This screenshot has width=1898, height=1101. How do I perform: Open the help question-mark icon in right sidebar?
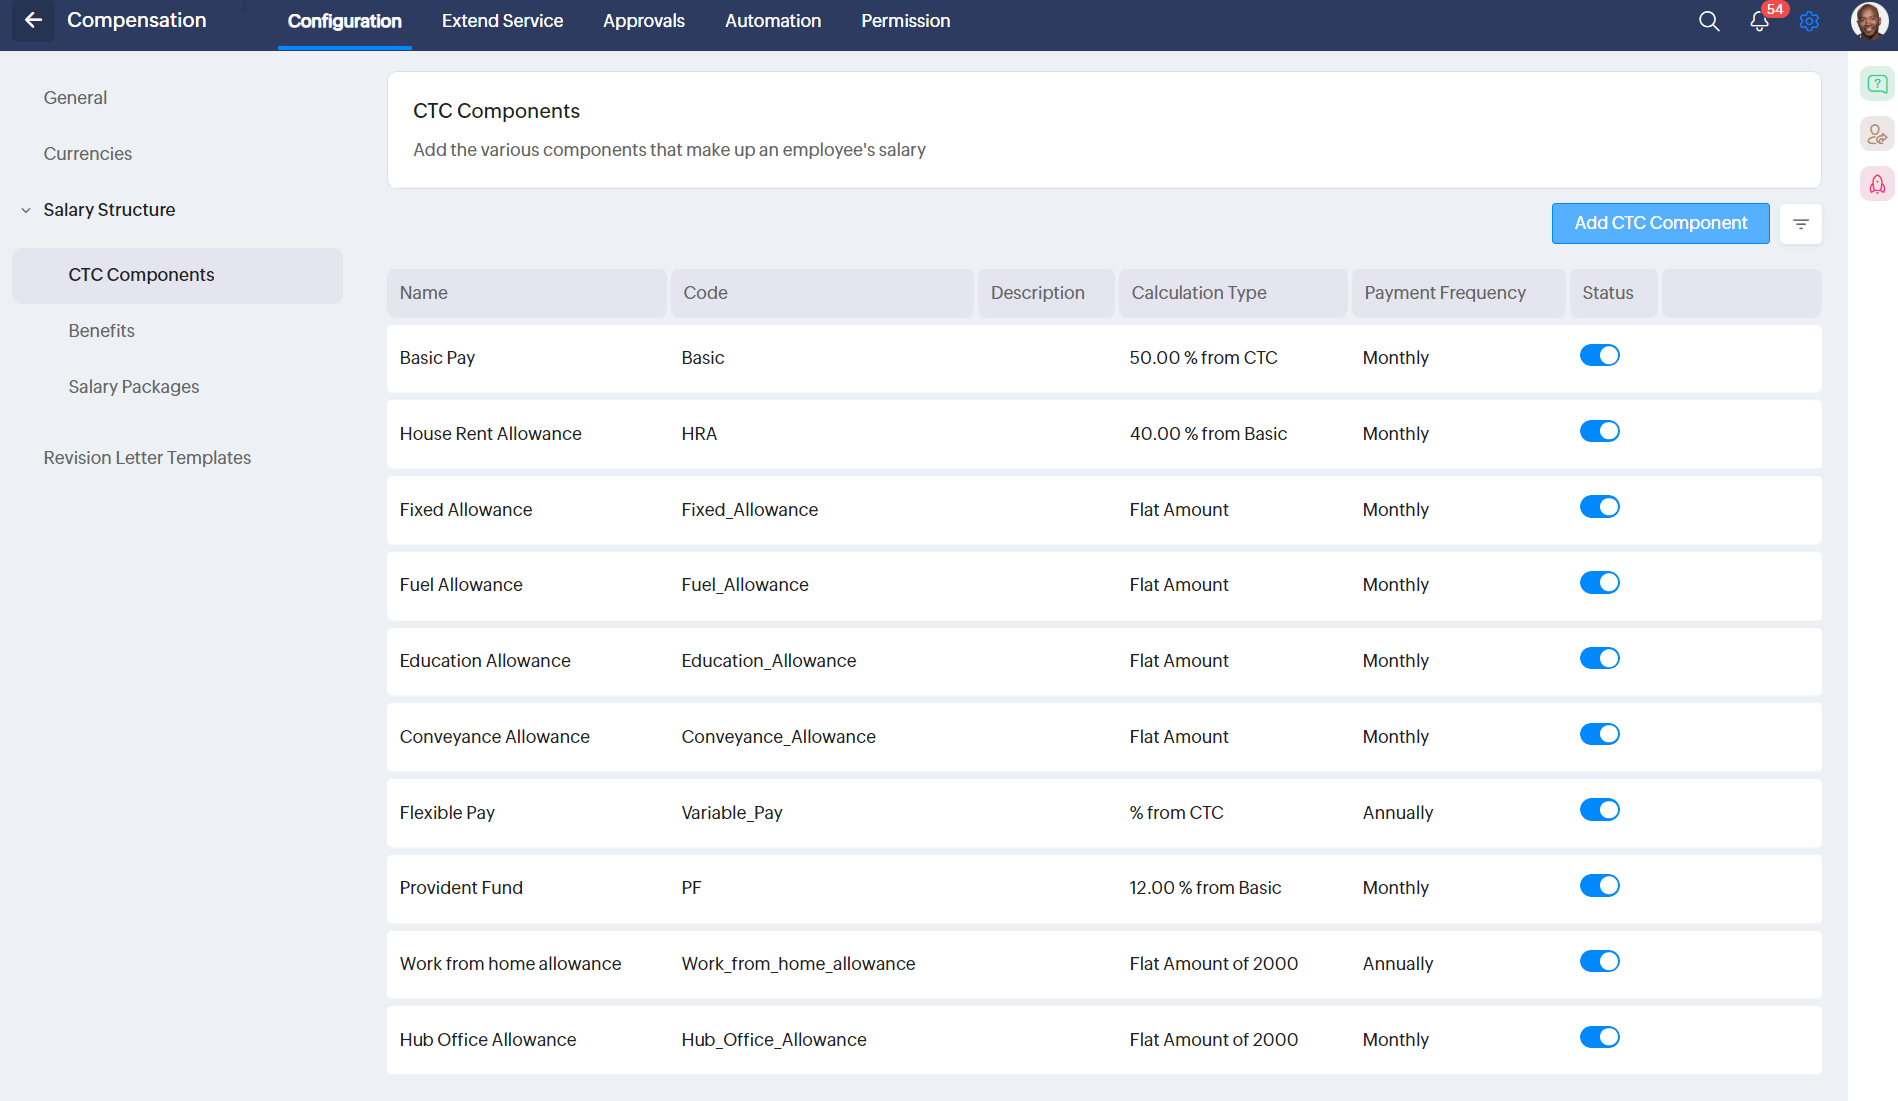pos(1877,84)
